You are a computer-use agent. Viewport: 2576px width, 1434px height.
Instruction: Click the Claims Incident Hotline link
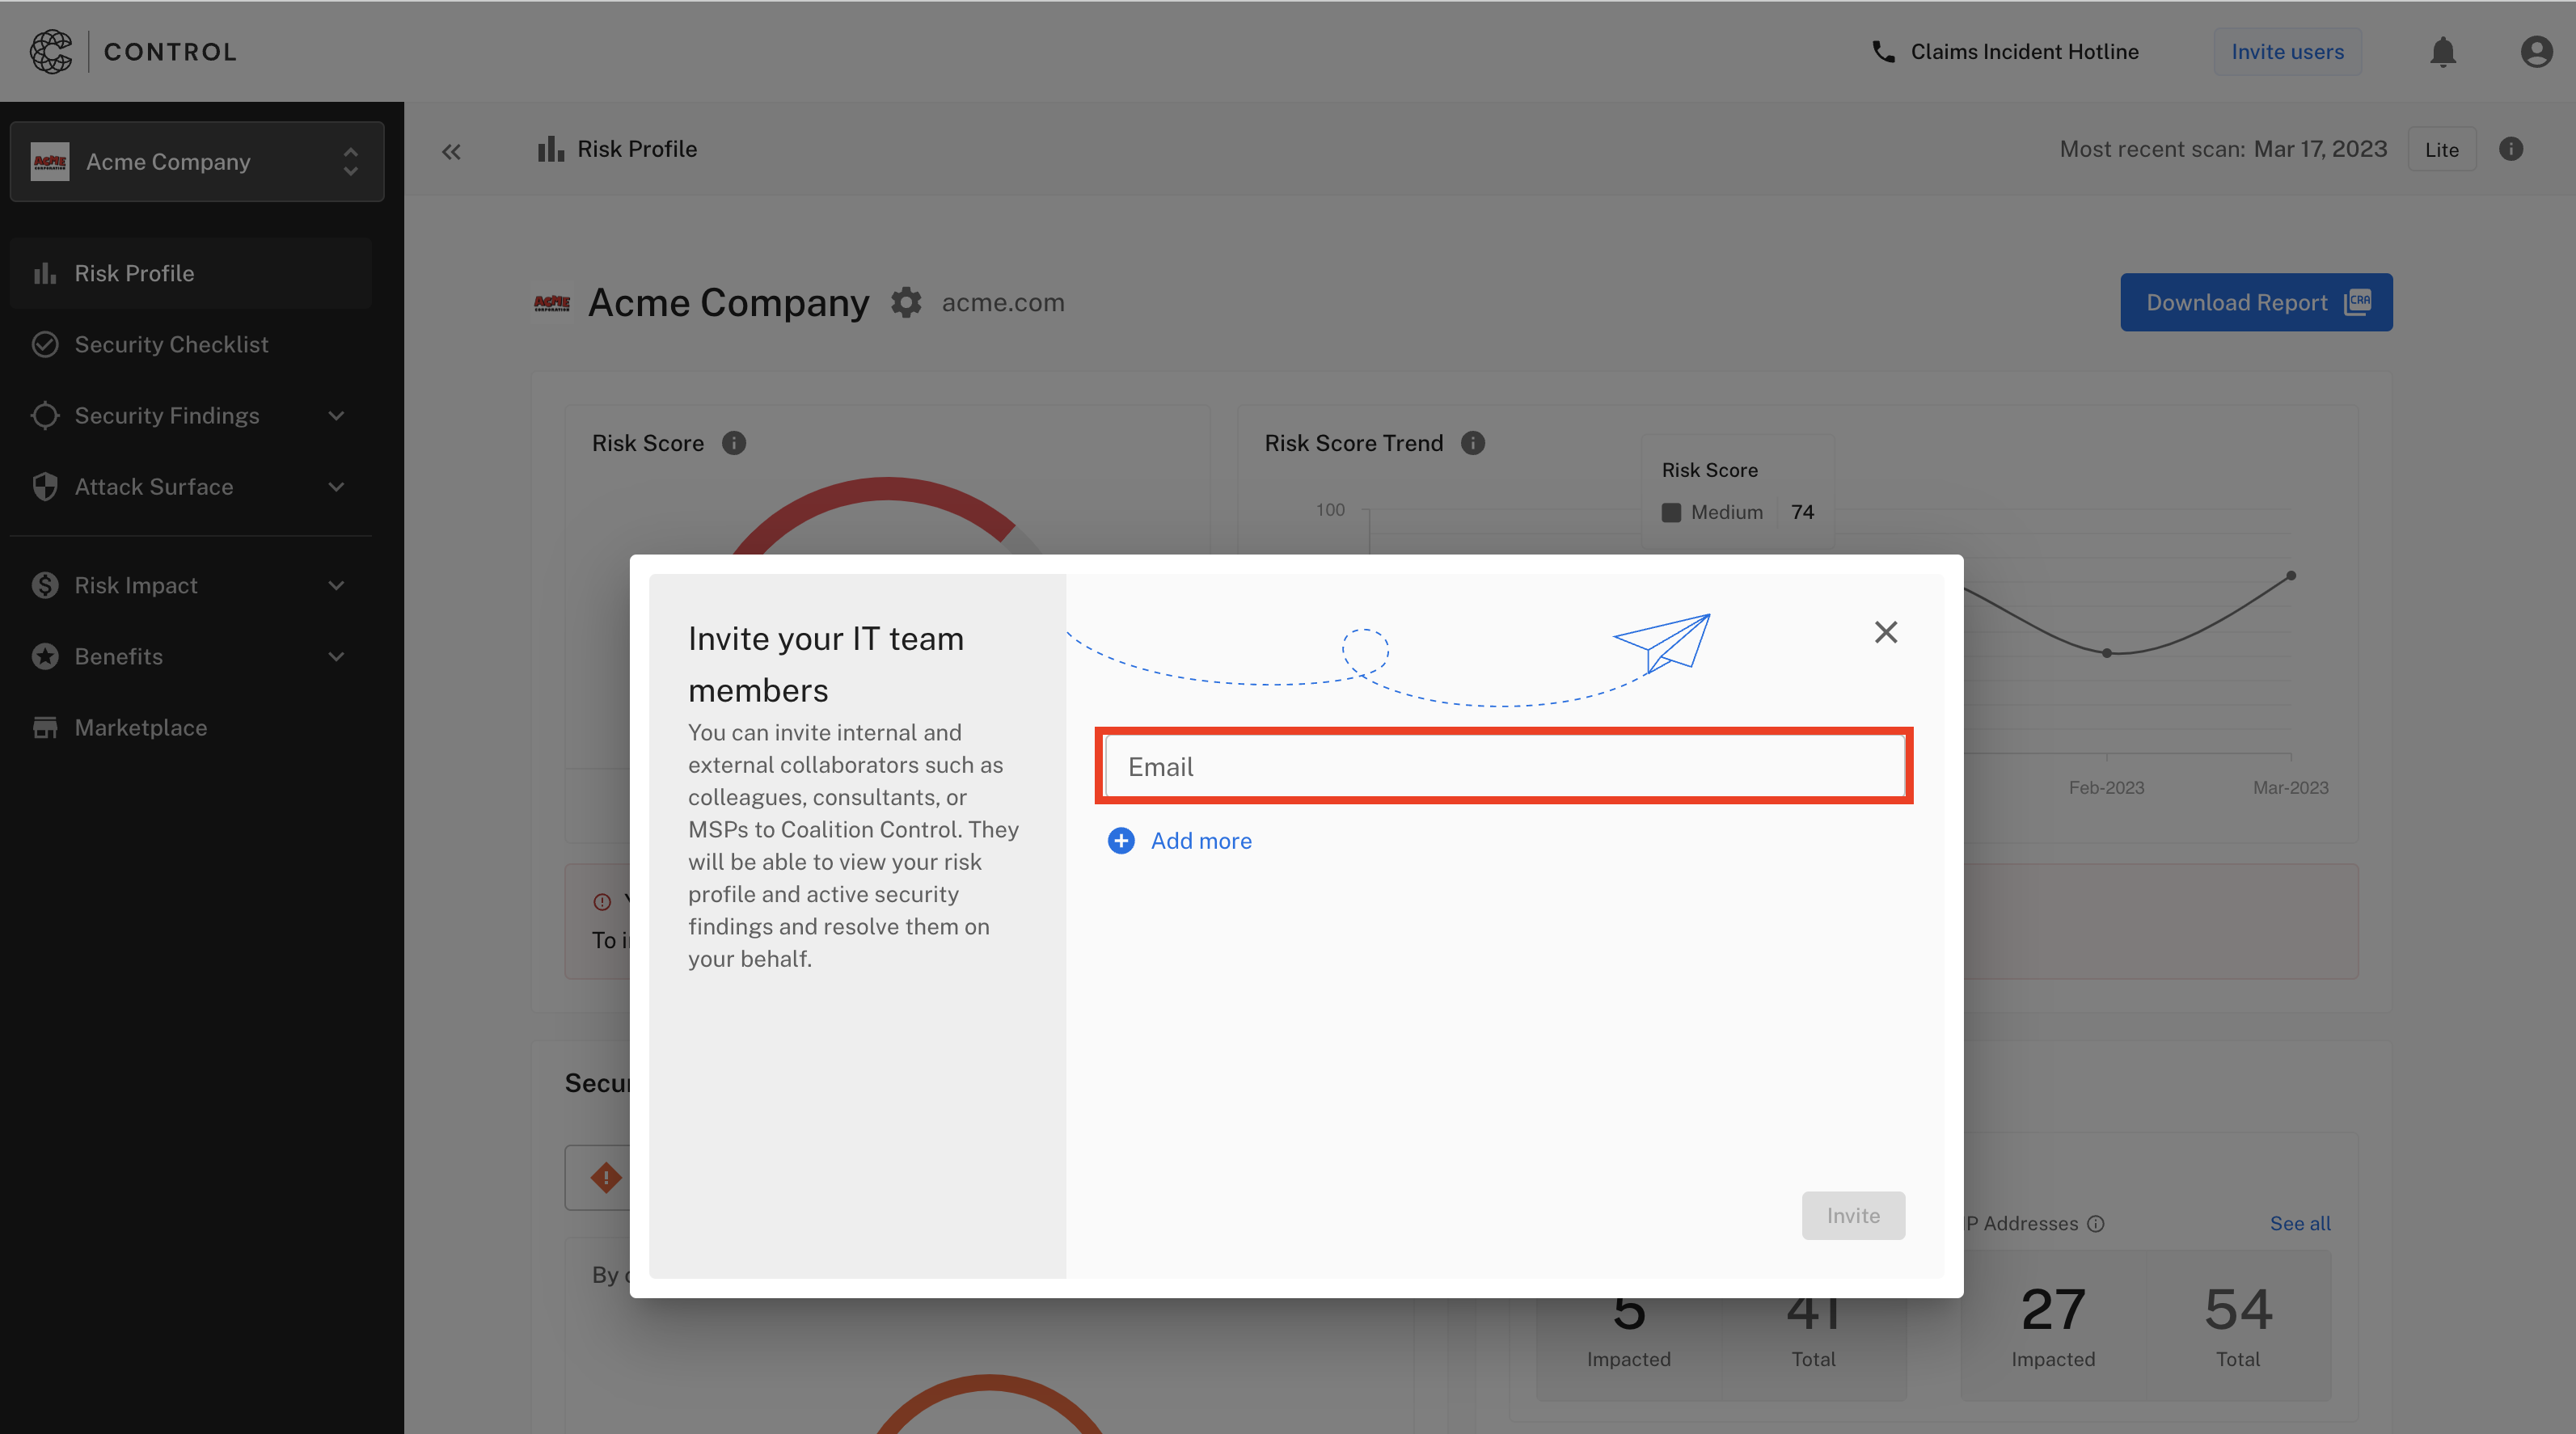(x=2024, y=51)
